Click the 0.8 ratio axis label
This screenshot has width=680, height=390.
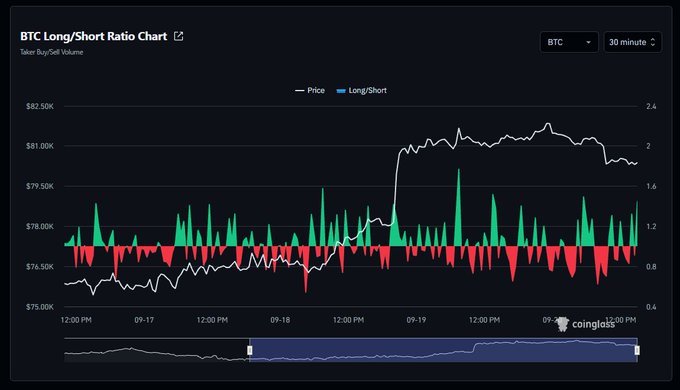point(651,267)
